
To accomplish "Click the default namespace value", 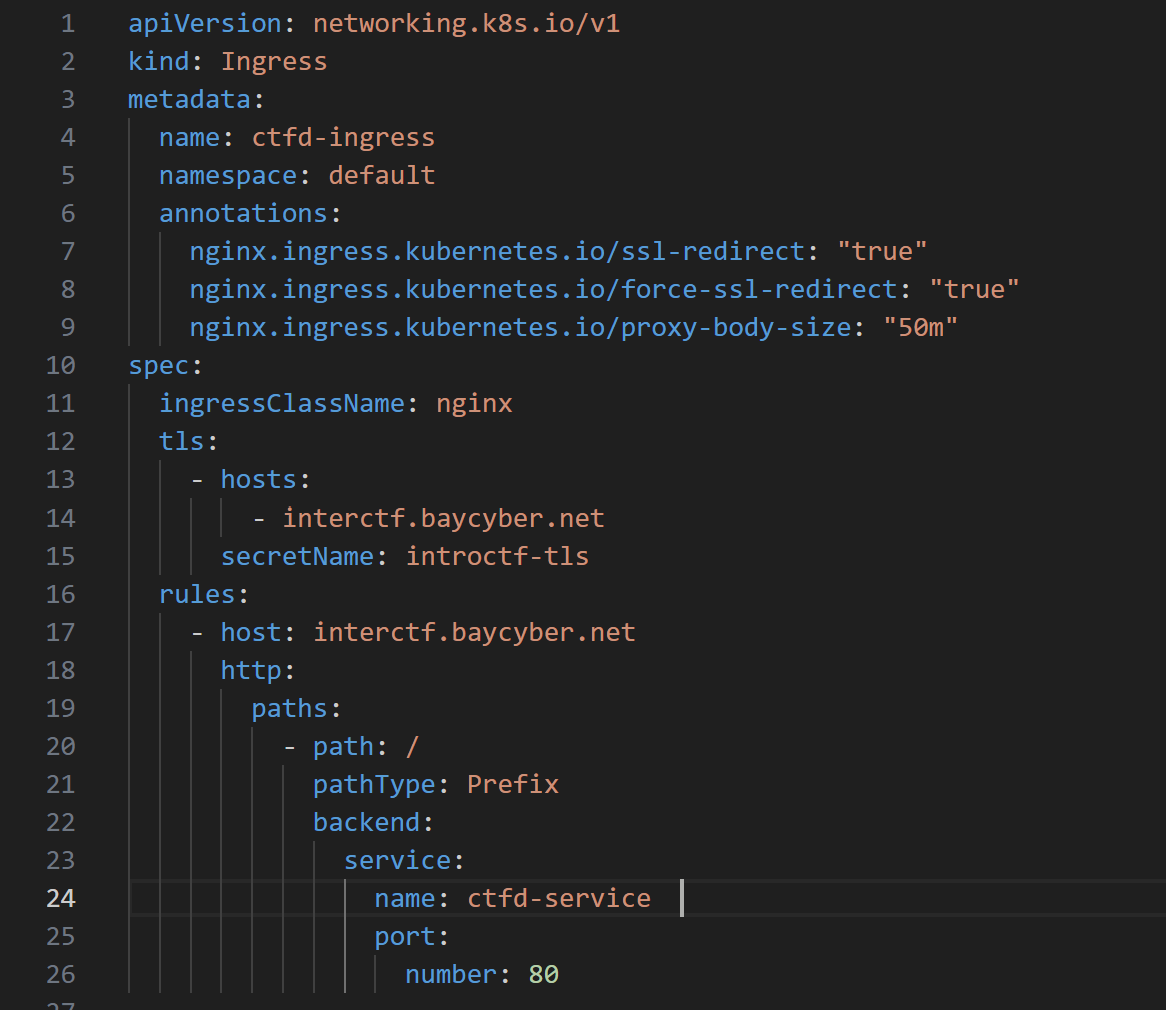I will click(381, 176).
